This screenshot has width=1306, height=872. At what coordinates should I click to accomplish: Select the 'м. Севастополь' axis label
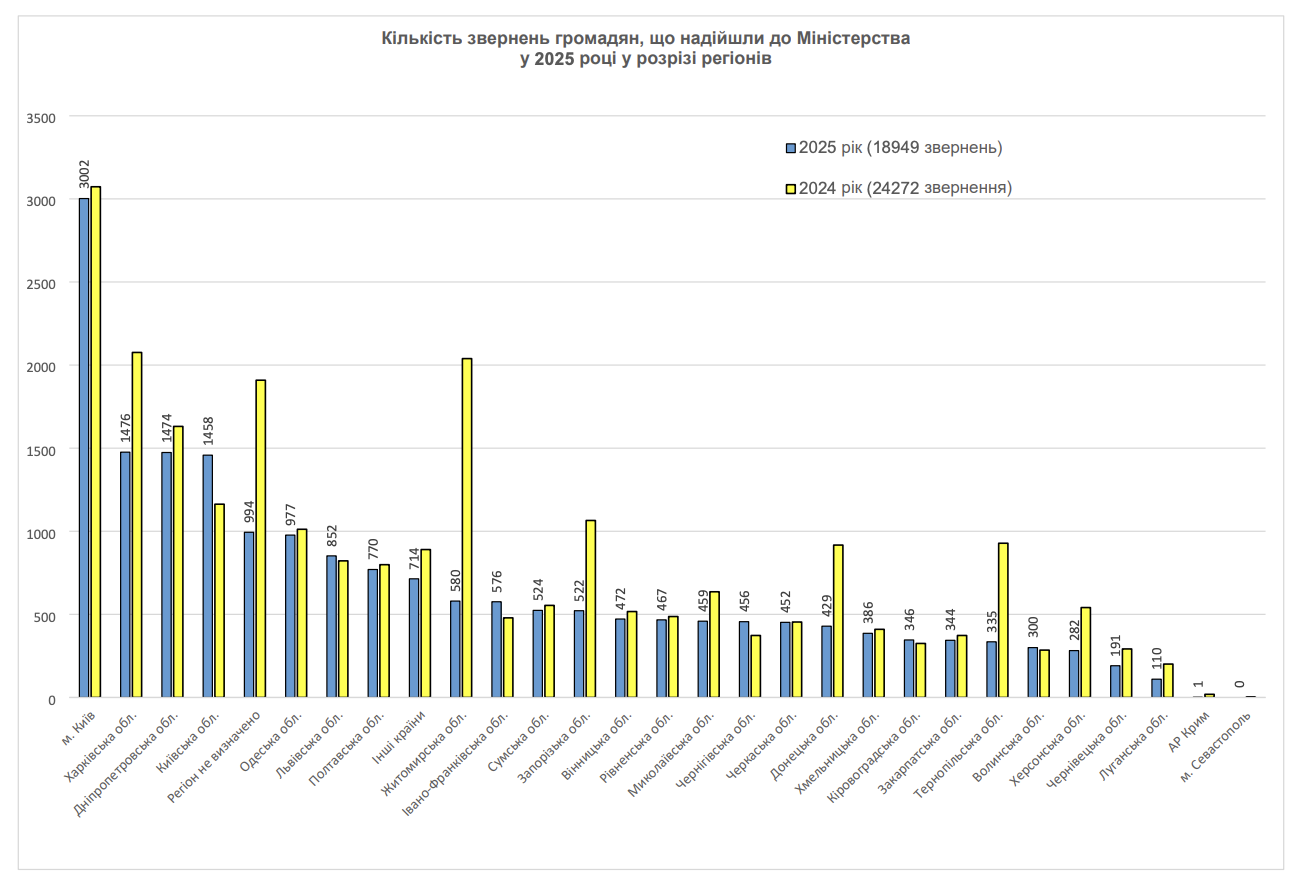pos(1216,745)
